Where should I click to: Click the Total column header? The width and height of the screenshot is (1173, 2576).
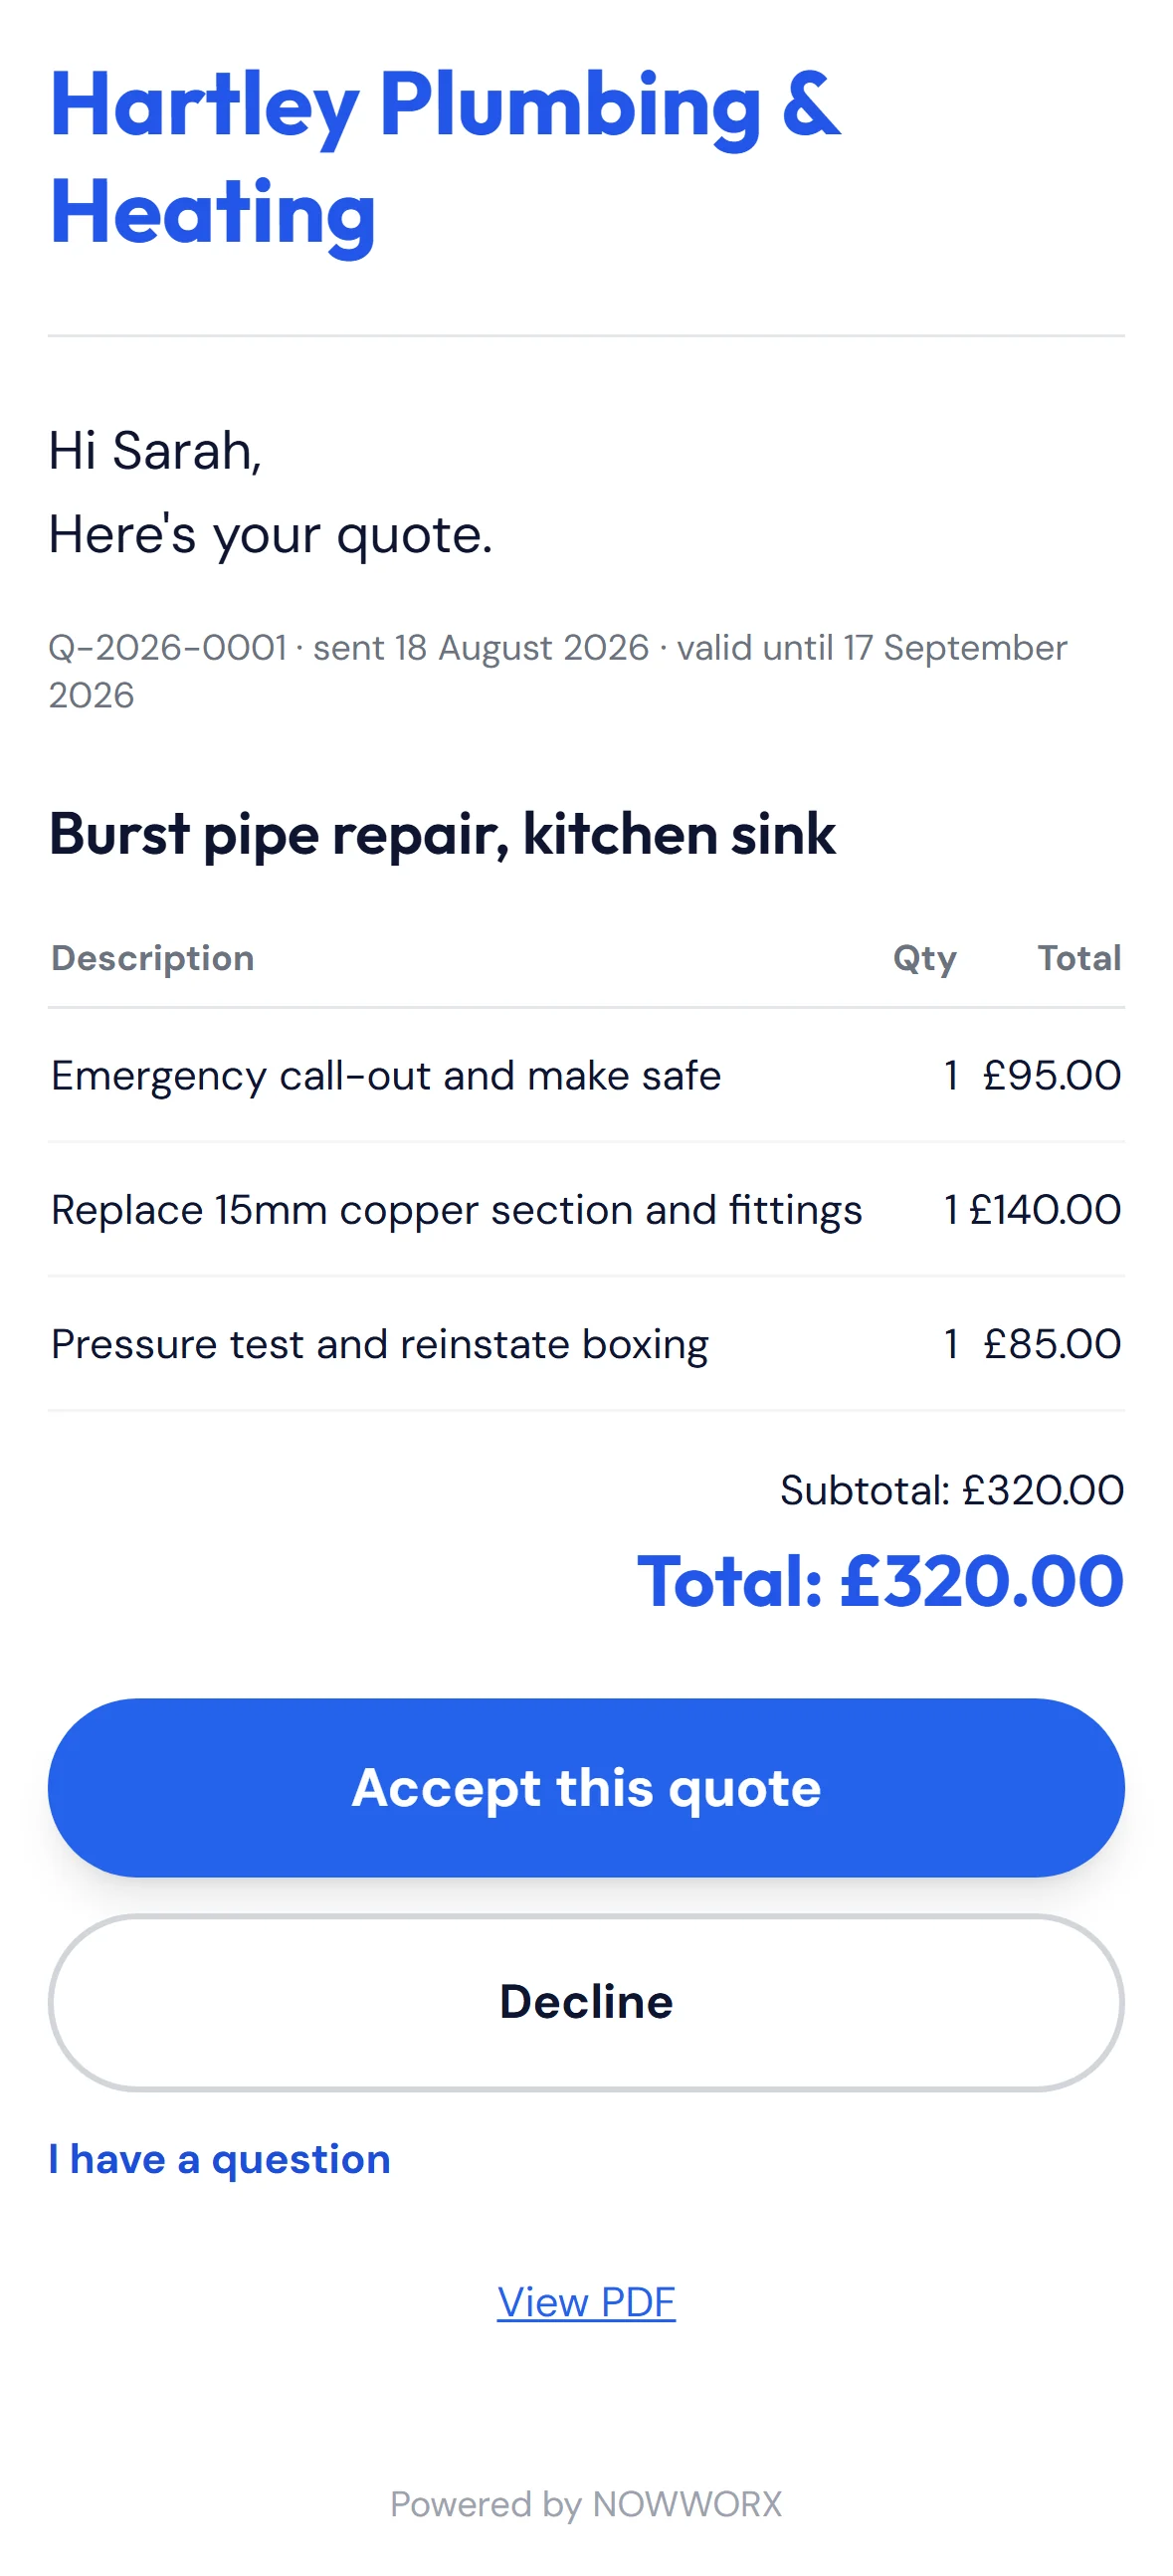coord(1079,958)
